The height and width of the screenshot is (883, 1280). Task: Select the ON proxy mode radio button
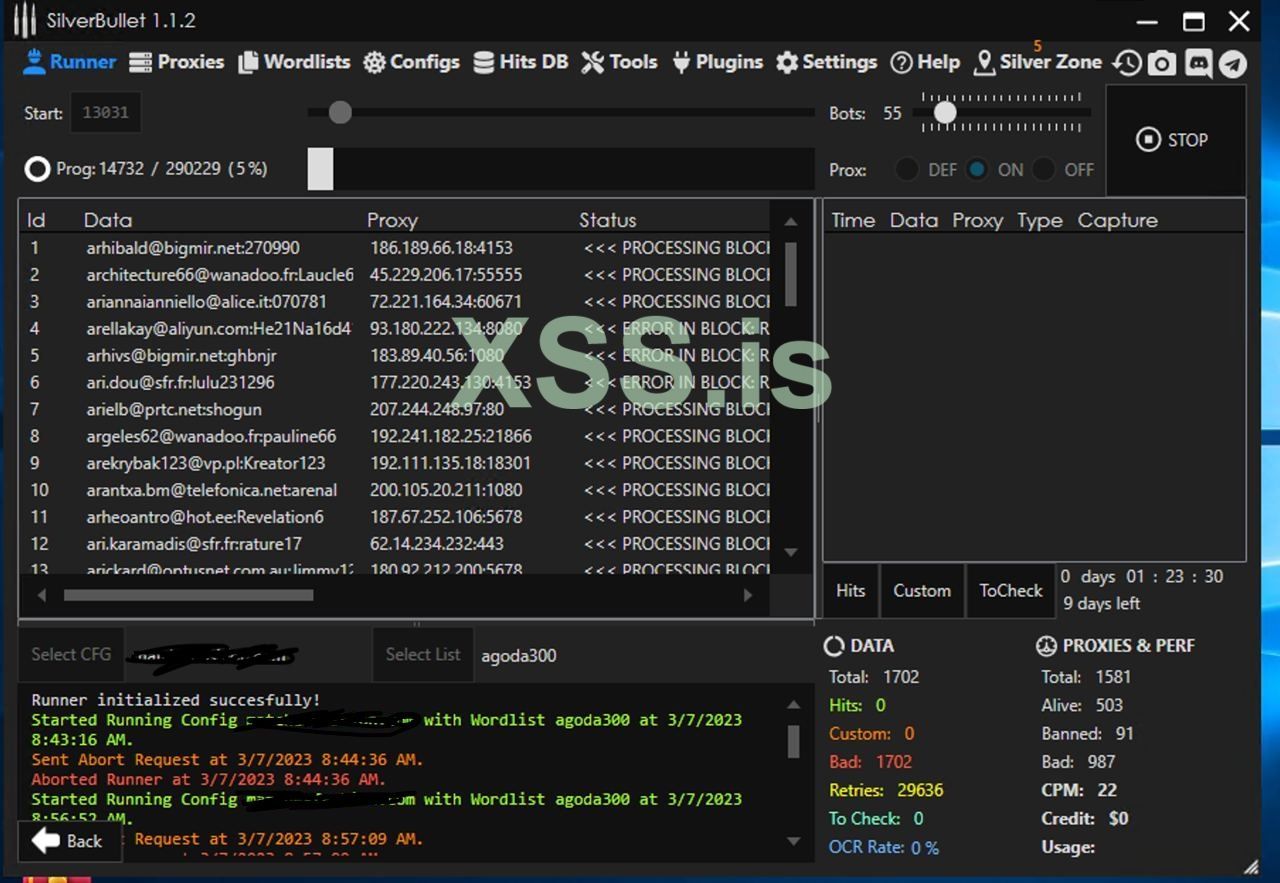(x=977, y=170)
